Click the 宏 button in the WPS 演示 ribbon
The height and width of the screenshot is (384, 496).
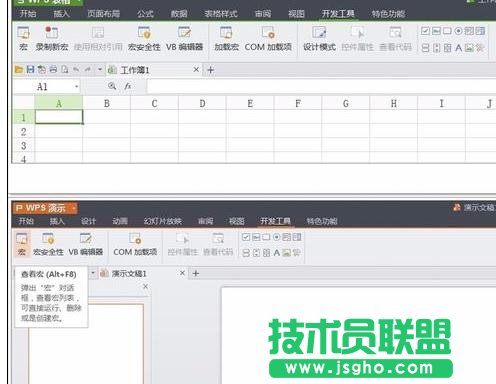[22, 244]
